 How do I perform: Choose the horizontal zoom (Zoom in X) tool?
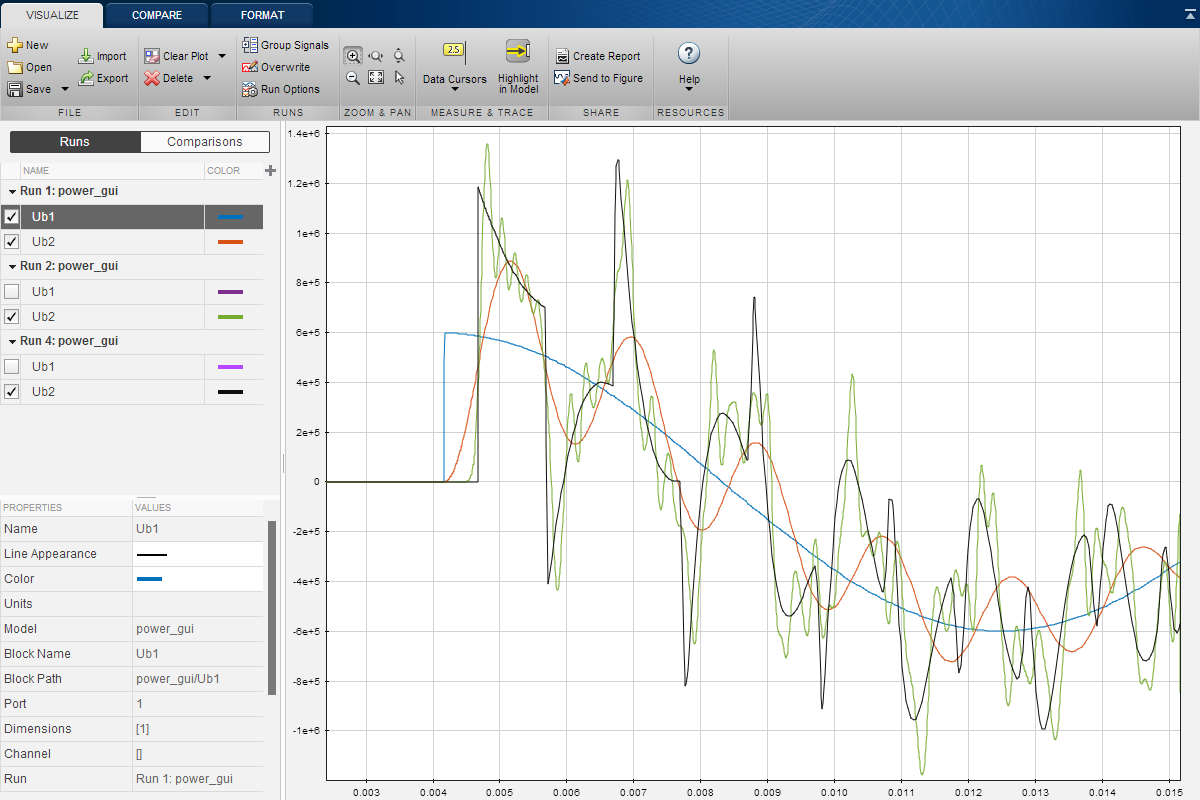point(376,55)
